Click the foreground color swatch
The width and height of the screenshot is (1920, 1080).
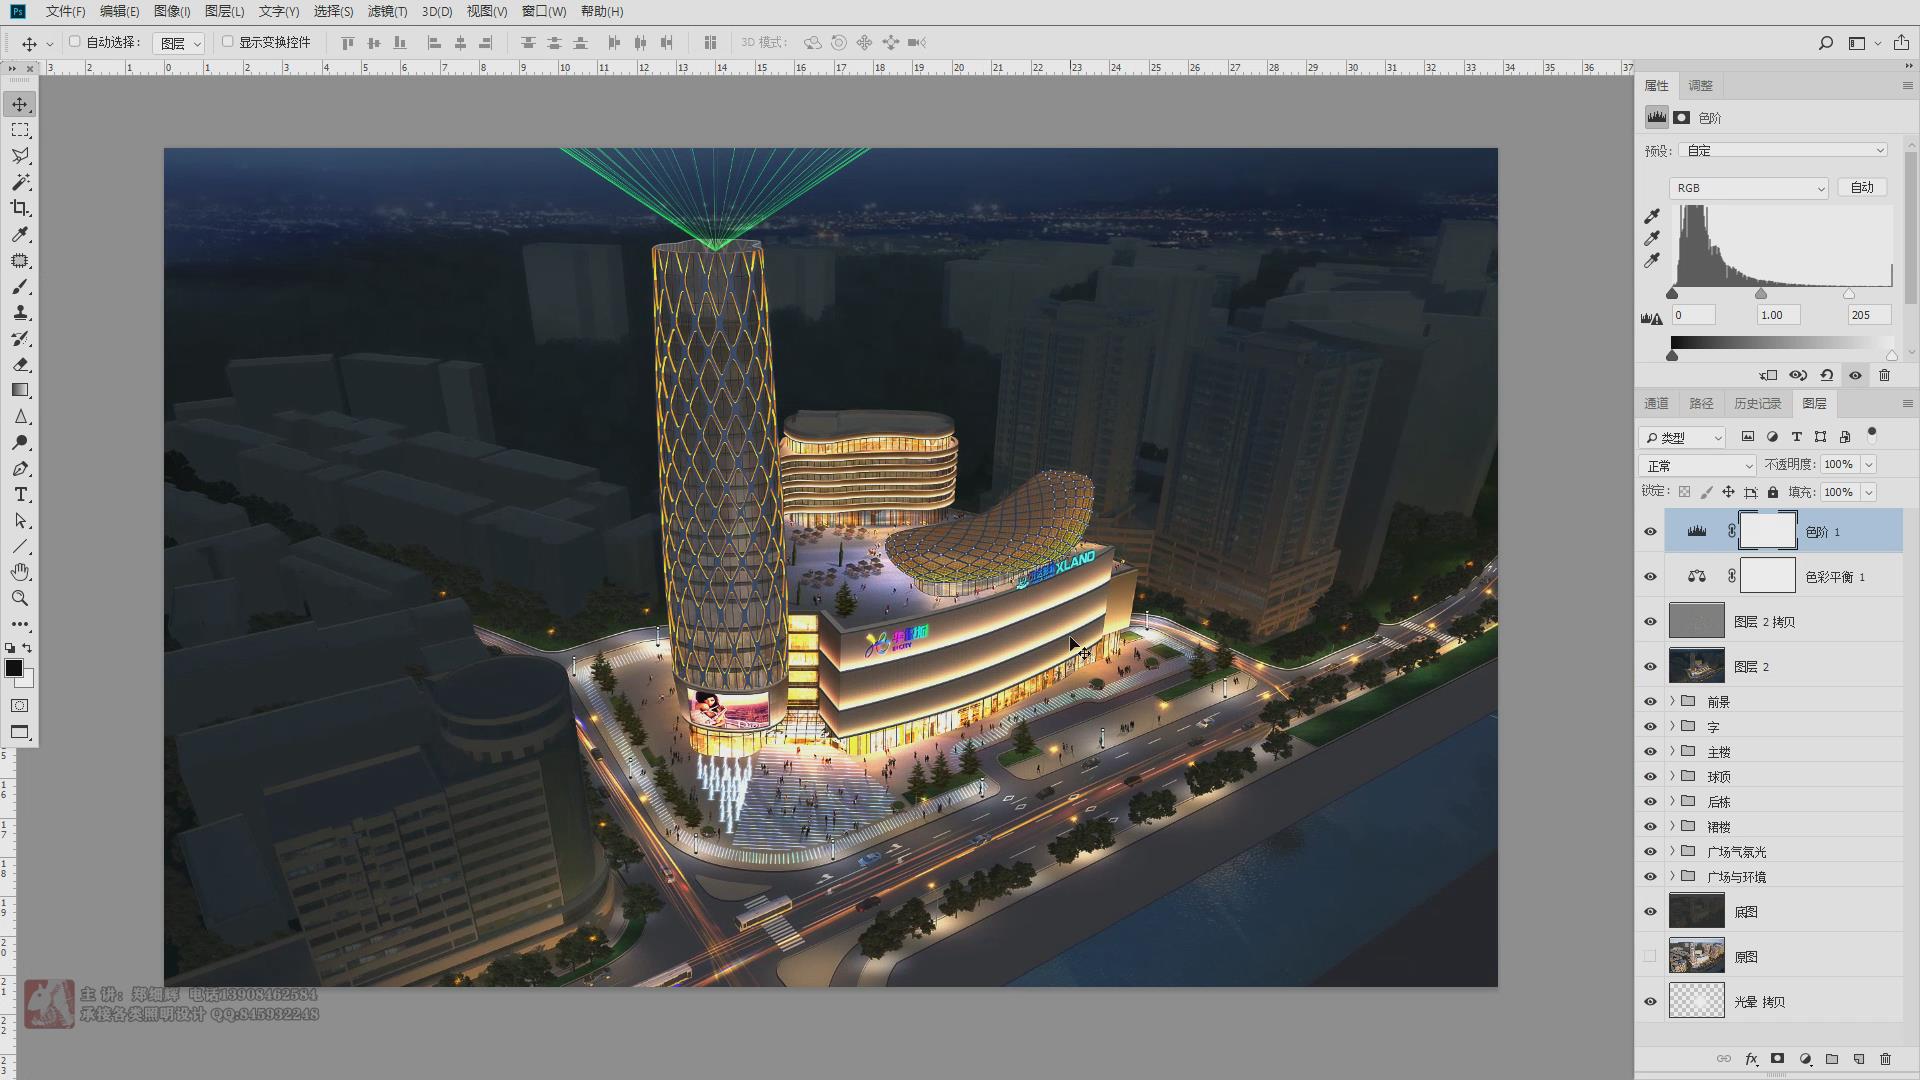[14, 668]
